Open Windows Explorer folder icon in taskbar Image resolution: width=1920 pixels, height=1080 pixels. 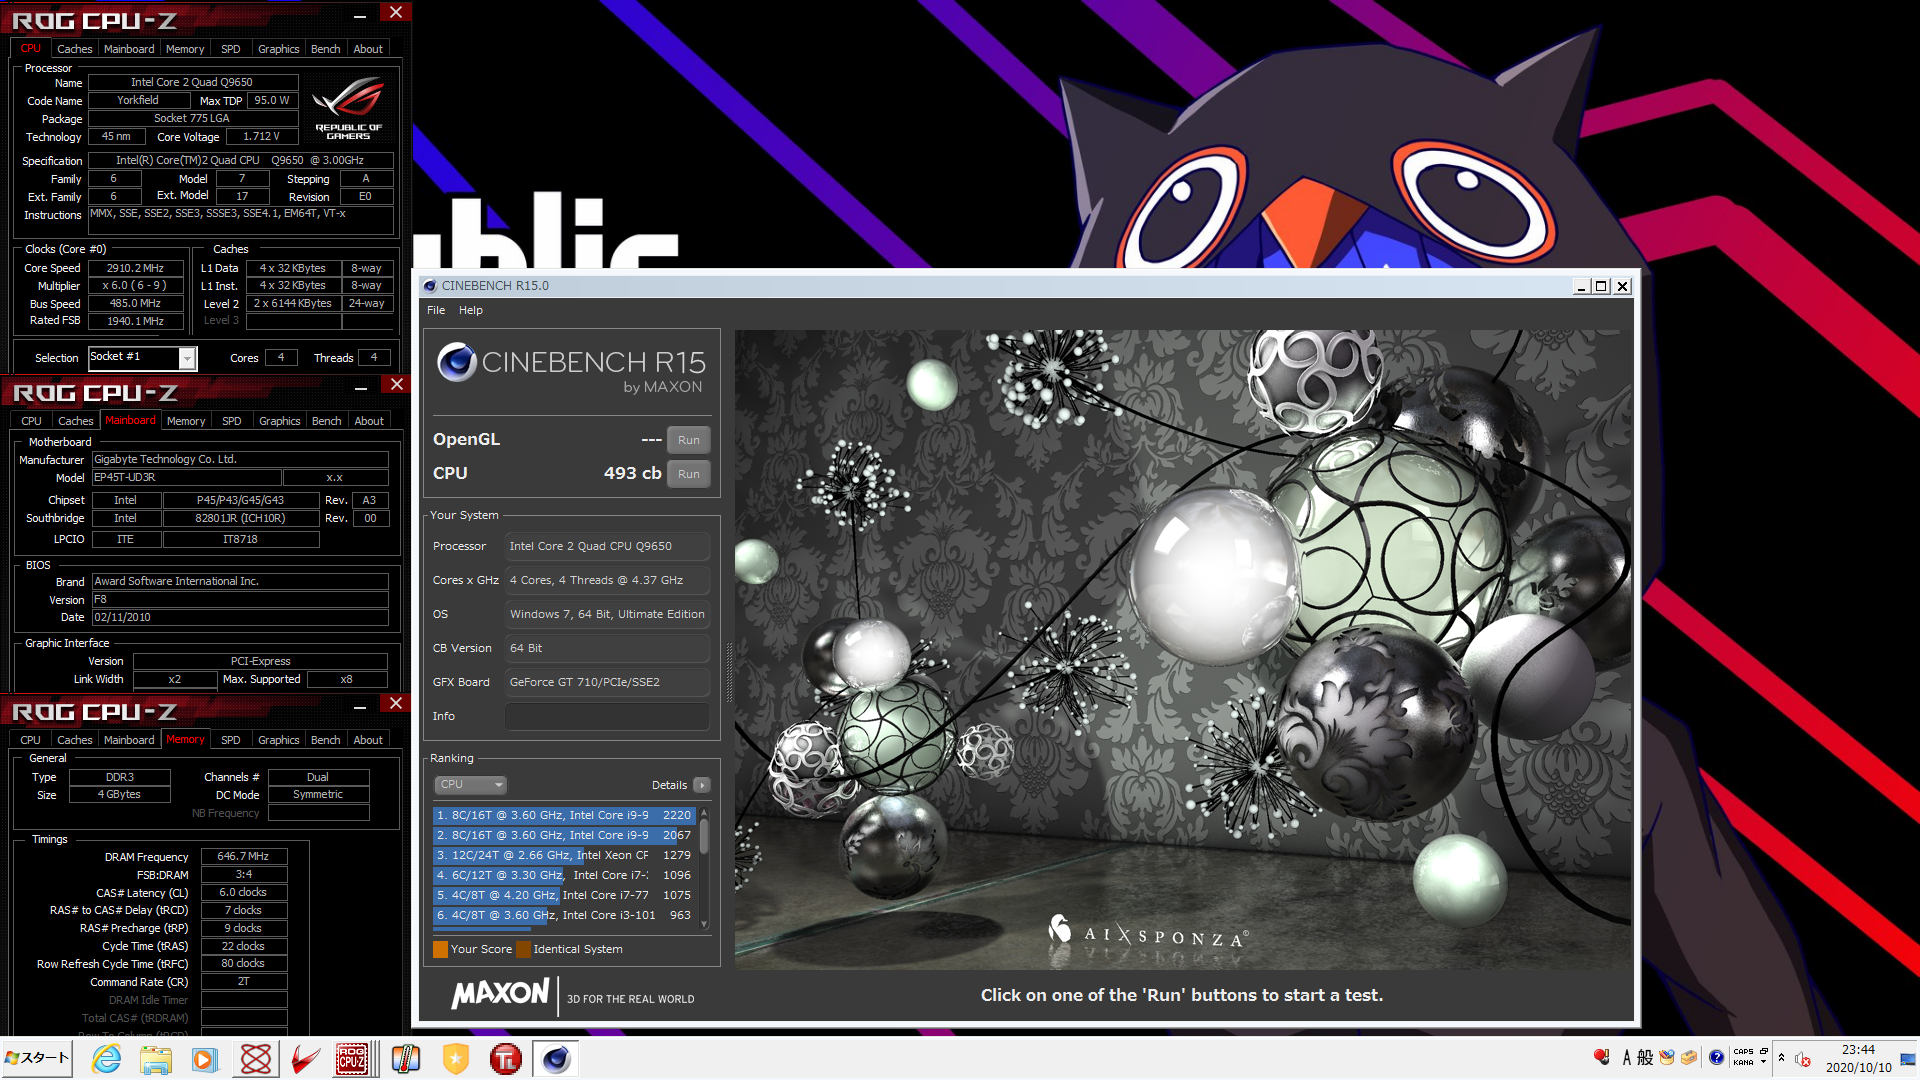point(155,1059)
